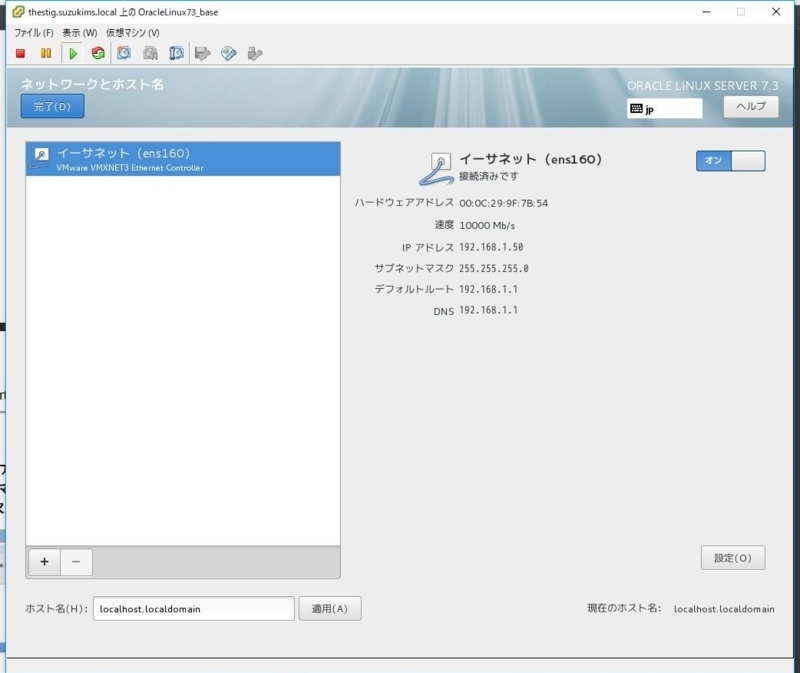The height and width of the screenshot is (673, 800).
Task: Open the ファイル (F) menu
Action: click(34, 33)
